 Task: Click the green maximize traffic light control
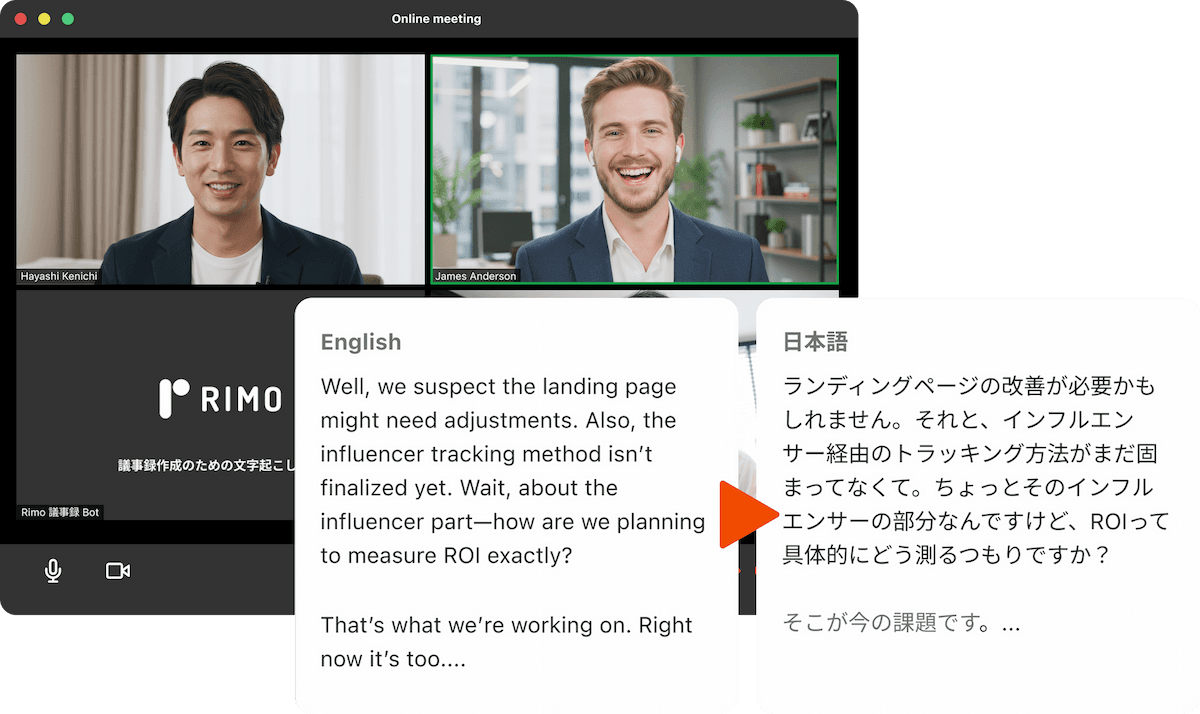click(x=66, y=18)
